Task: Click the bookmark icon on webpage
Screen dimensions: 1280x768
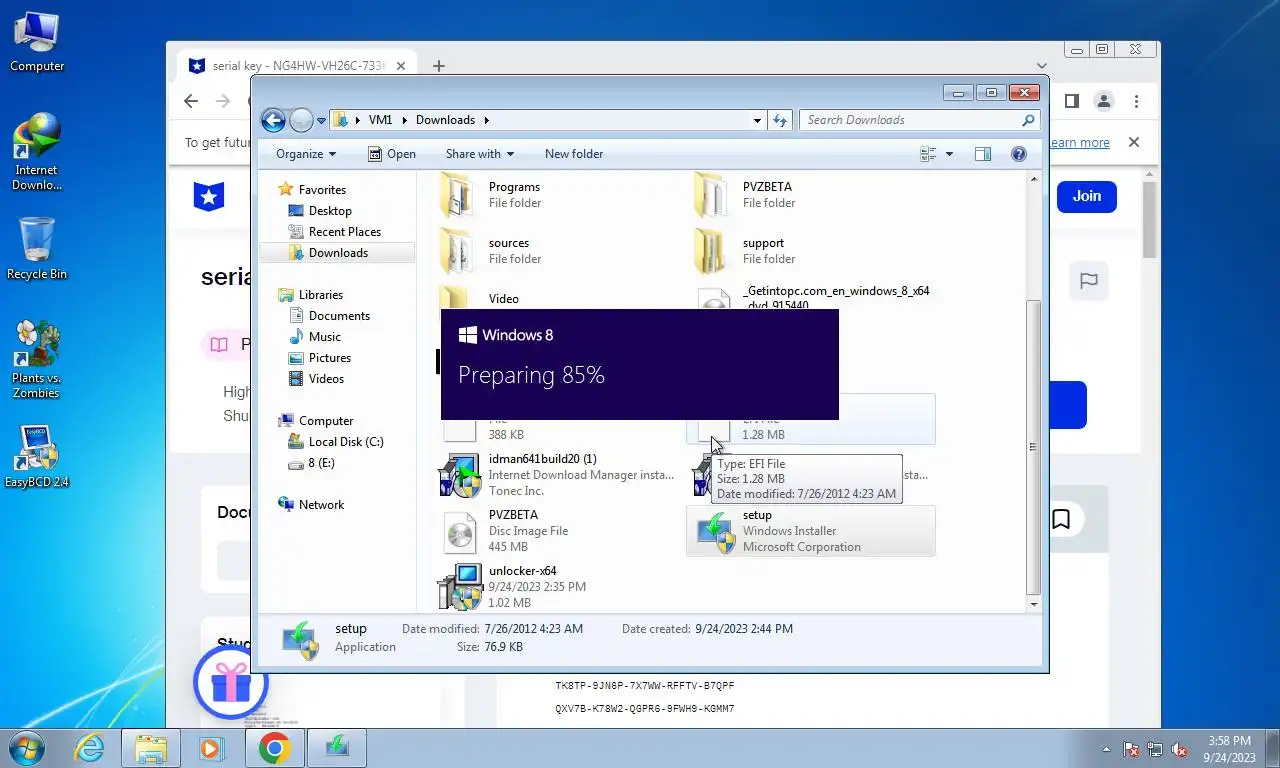Action: (x=1061, y=519)
